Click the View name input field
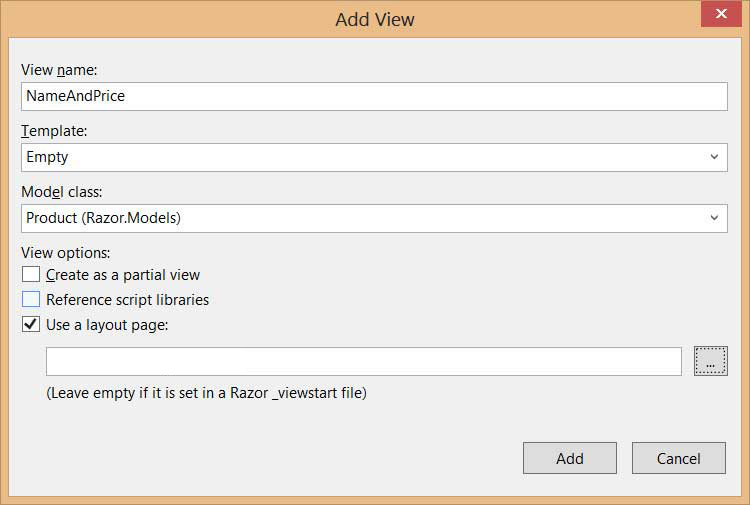This screenshot has height=505, width=750. (374, 96)
